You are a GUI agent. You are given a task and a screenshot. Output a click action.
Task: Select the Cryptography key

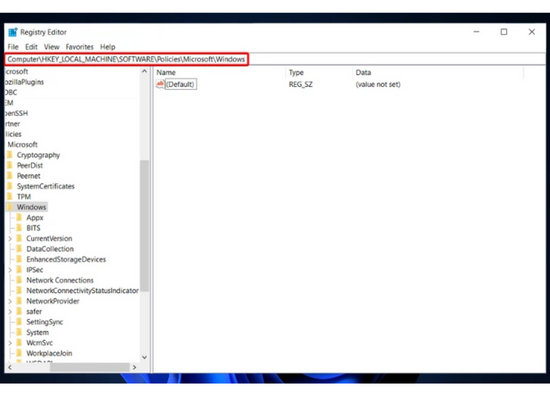38,155
